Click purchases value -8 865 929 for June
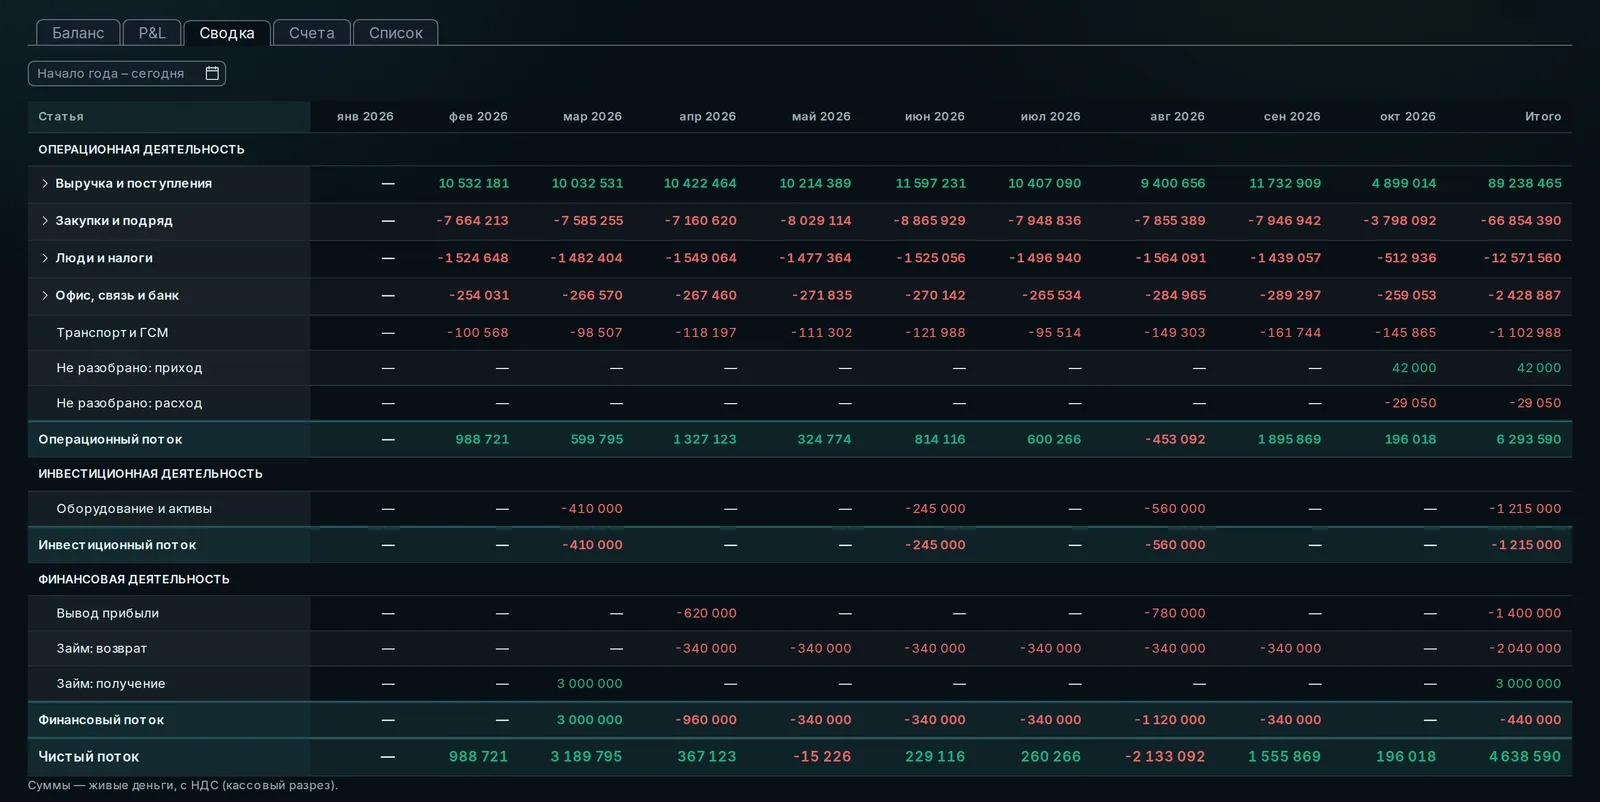The width and height of the screenshot is (1600, 802). pyautogui.click(x=929, y=221)
